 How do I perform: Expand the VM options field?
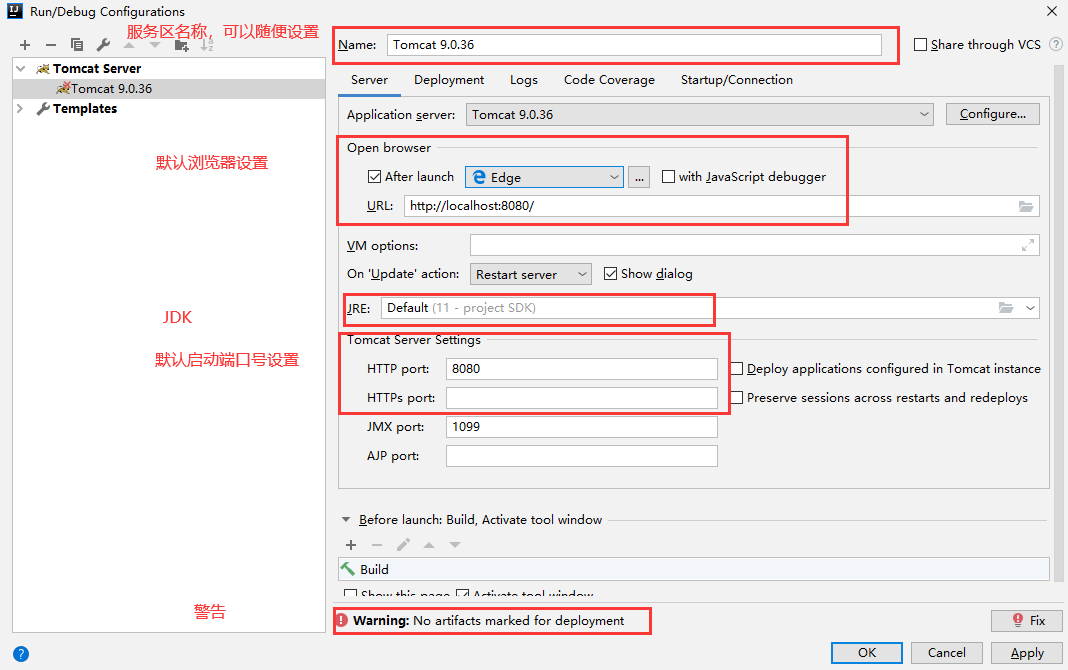1028,246
